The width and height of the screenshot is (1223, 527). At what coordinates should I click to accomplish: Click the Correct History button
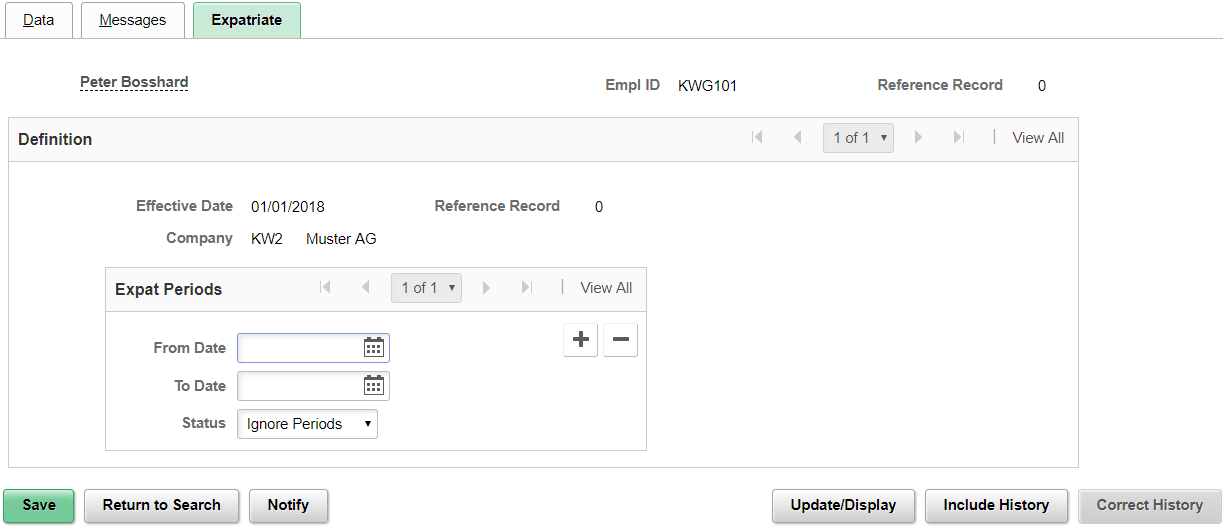(1150, 505)
